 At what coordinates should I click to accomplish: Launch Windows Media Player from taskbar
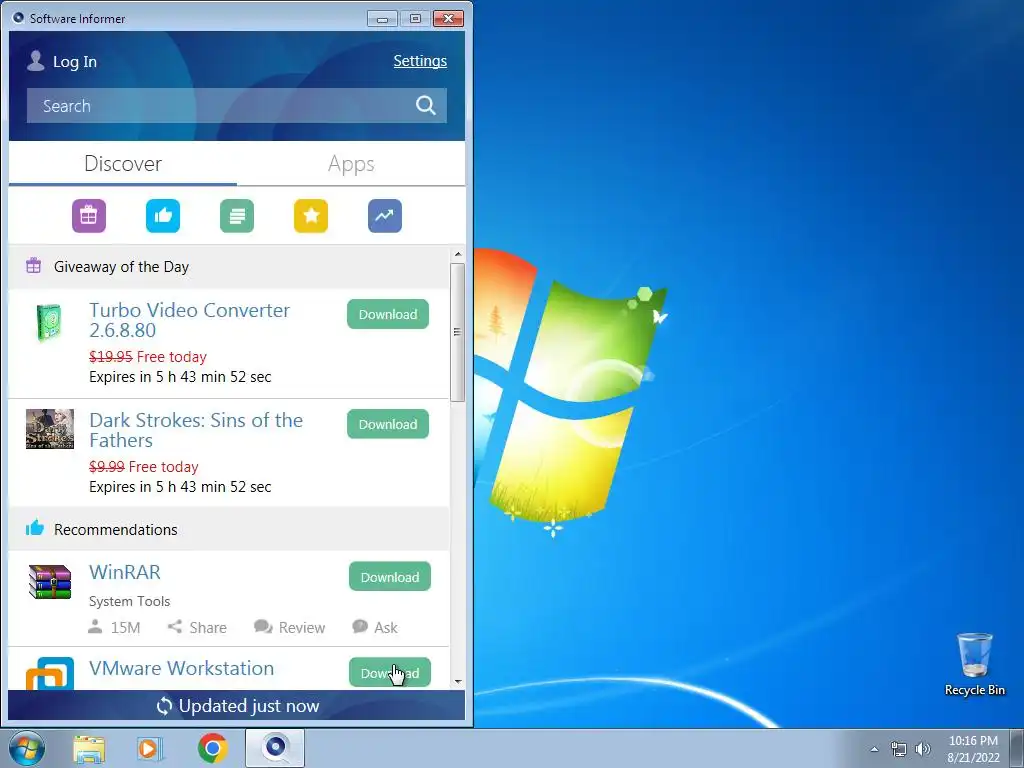[150, 748]
